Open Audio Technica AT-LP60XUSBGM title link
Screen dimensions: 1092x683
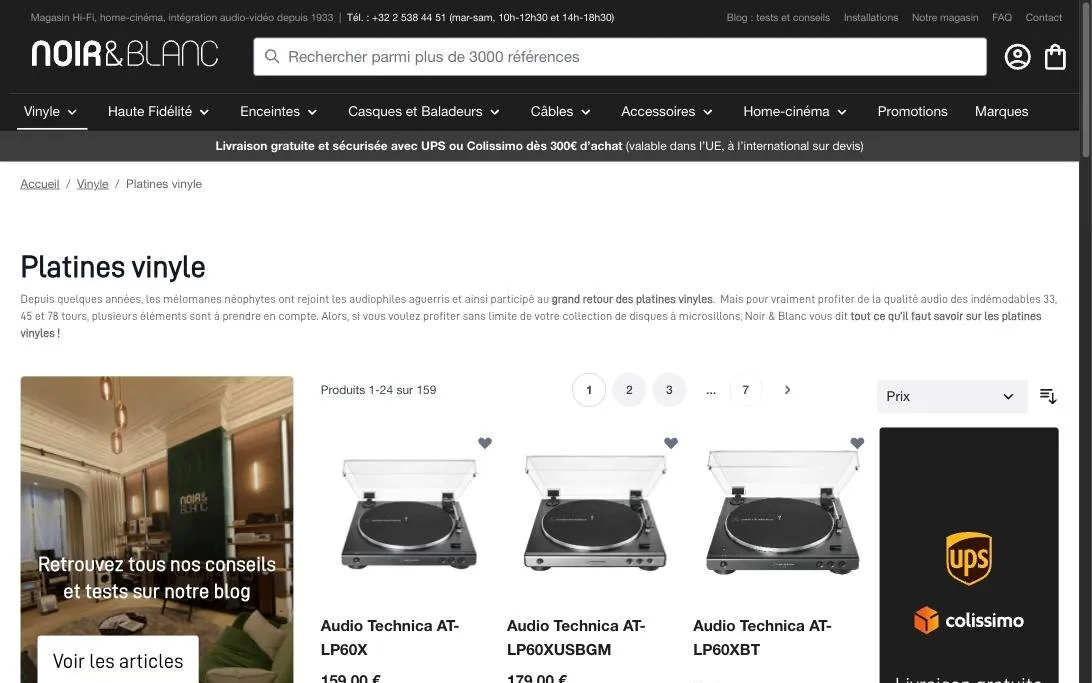[x=576, y=637]
